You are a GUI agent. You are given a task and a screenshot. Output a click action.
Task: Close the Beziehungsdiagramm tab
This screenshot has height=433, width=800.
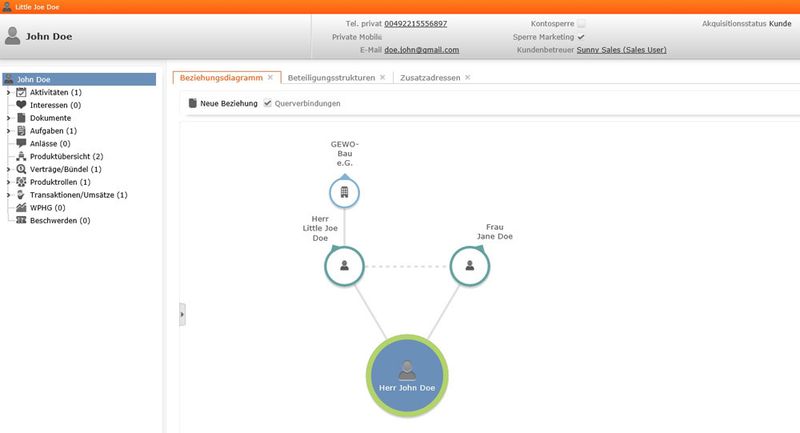[270, 78]
